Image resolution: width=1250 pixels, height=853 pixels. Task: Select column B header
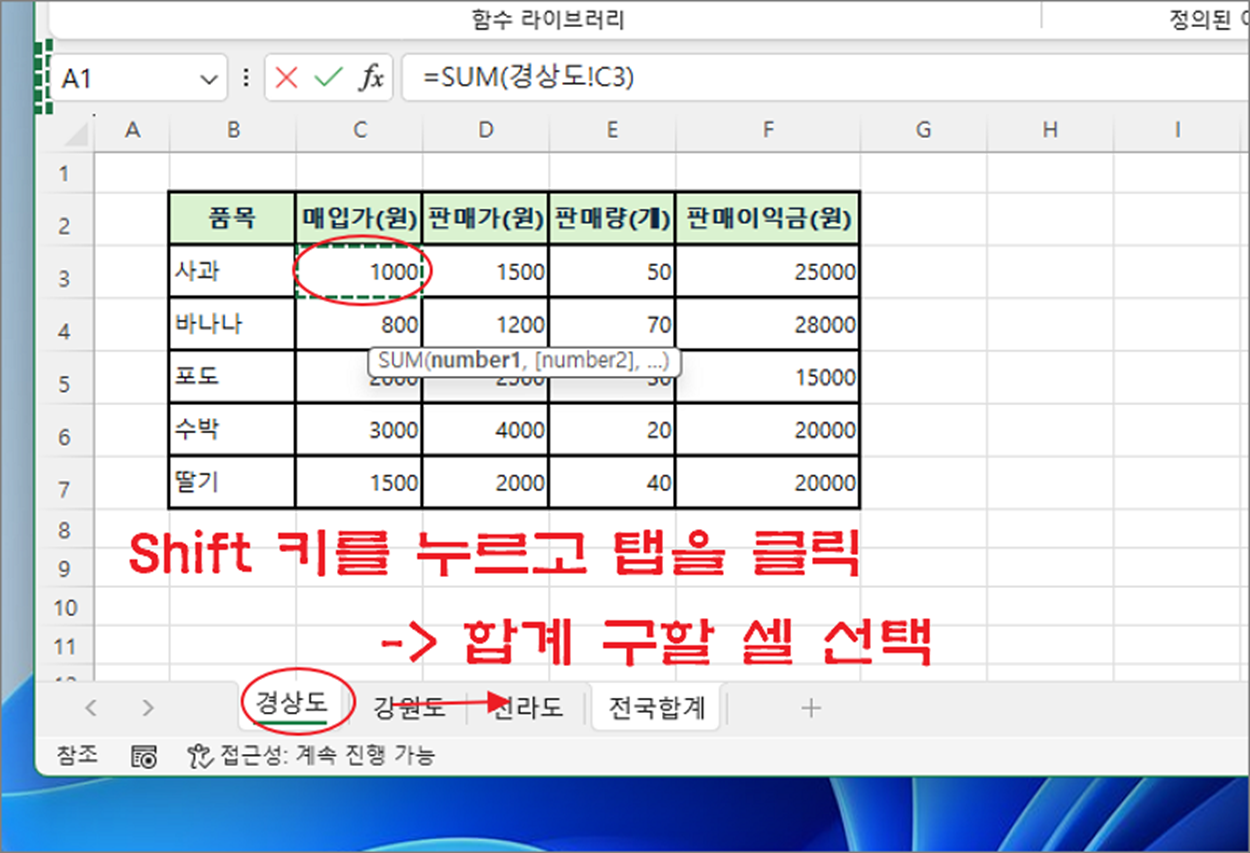click(x=233, y=130)
